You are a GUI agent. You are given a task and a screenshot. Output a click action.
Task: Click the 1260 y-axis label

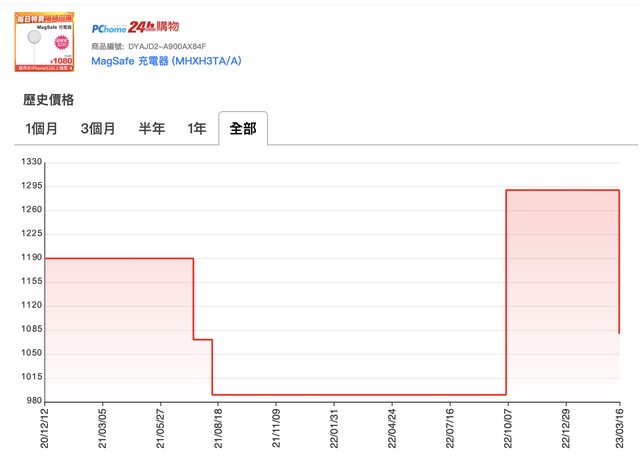click(31, 209)
